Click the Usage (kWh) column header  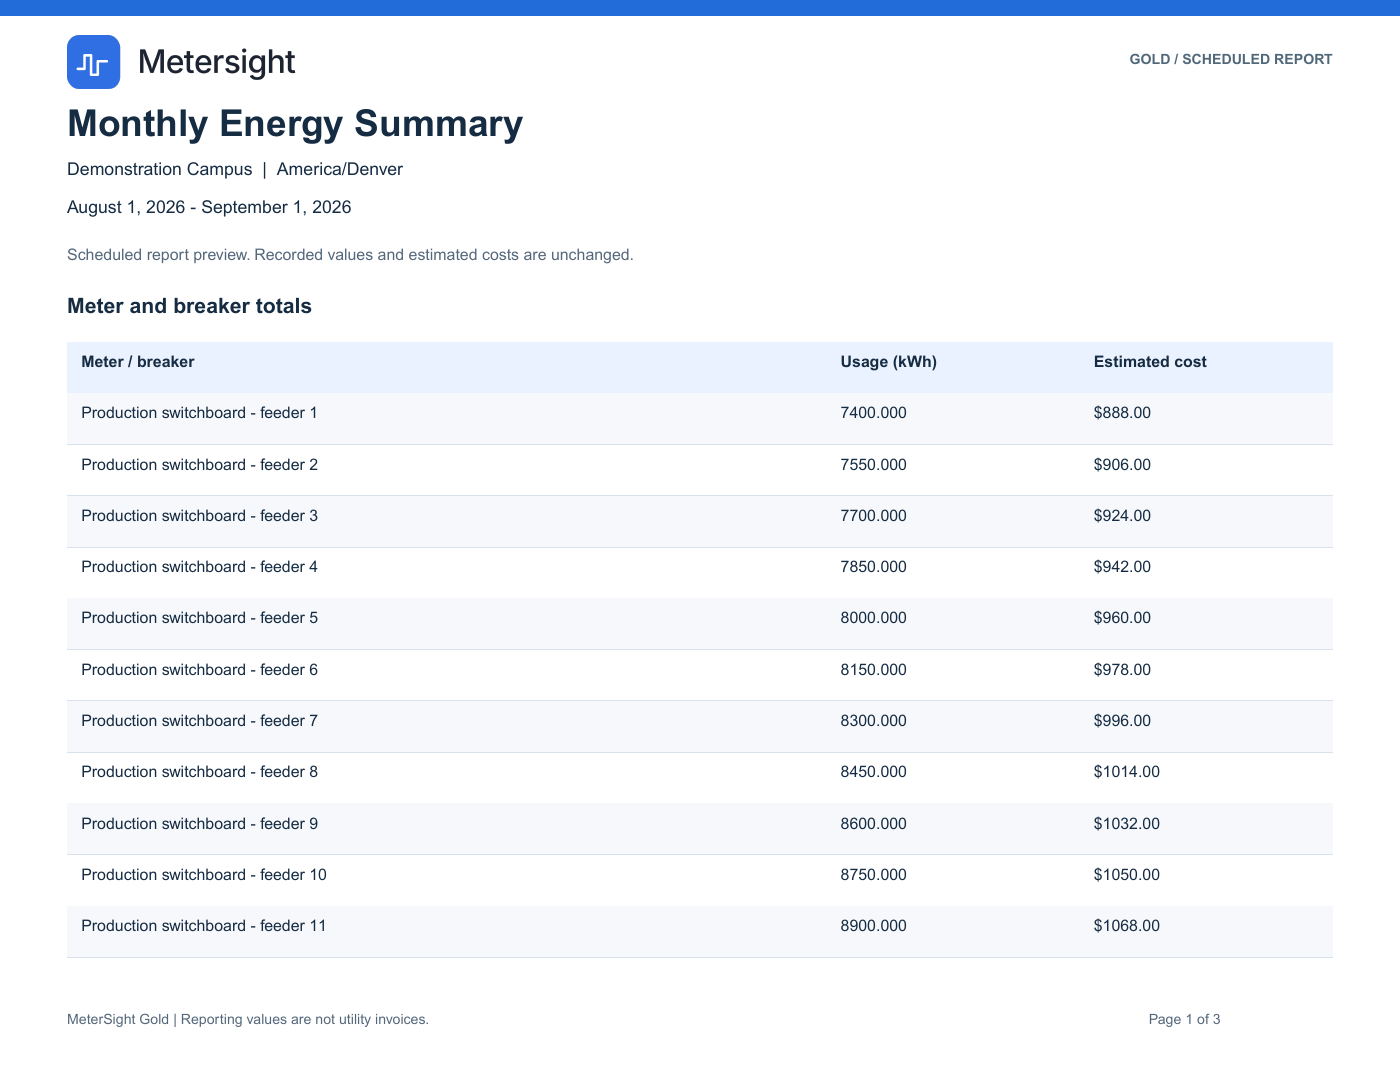889,362
